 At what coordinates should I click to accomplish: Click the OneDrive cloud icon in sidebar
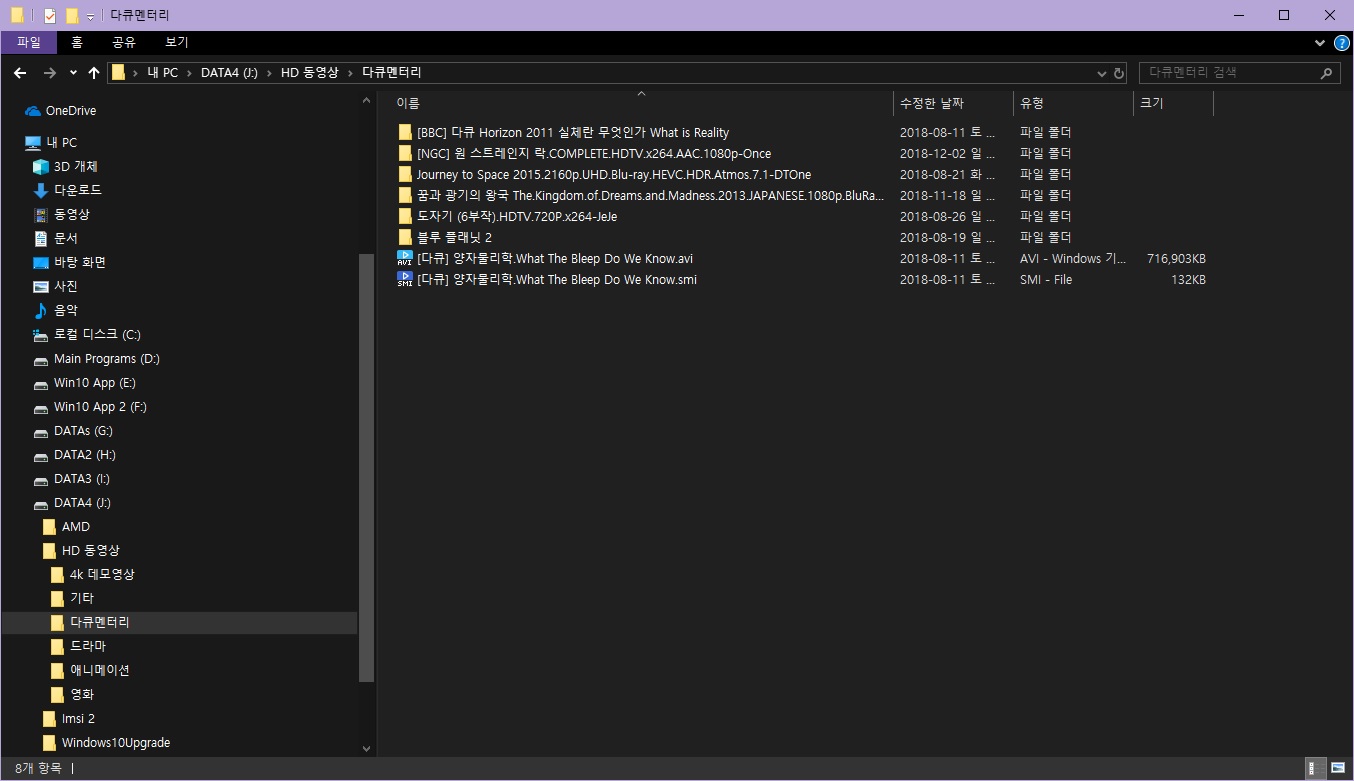point(33,111)
